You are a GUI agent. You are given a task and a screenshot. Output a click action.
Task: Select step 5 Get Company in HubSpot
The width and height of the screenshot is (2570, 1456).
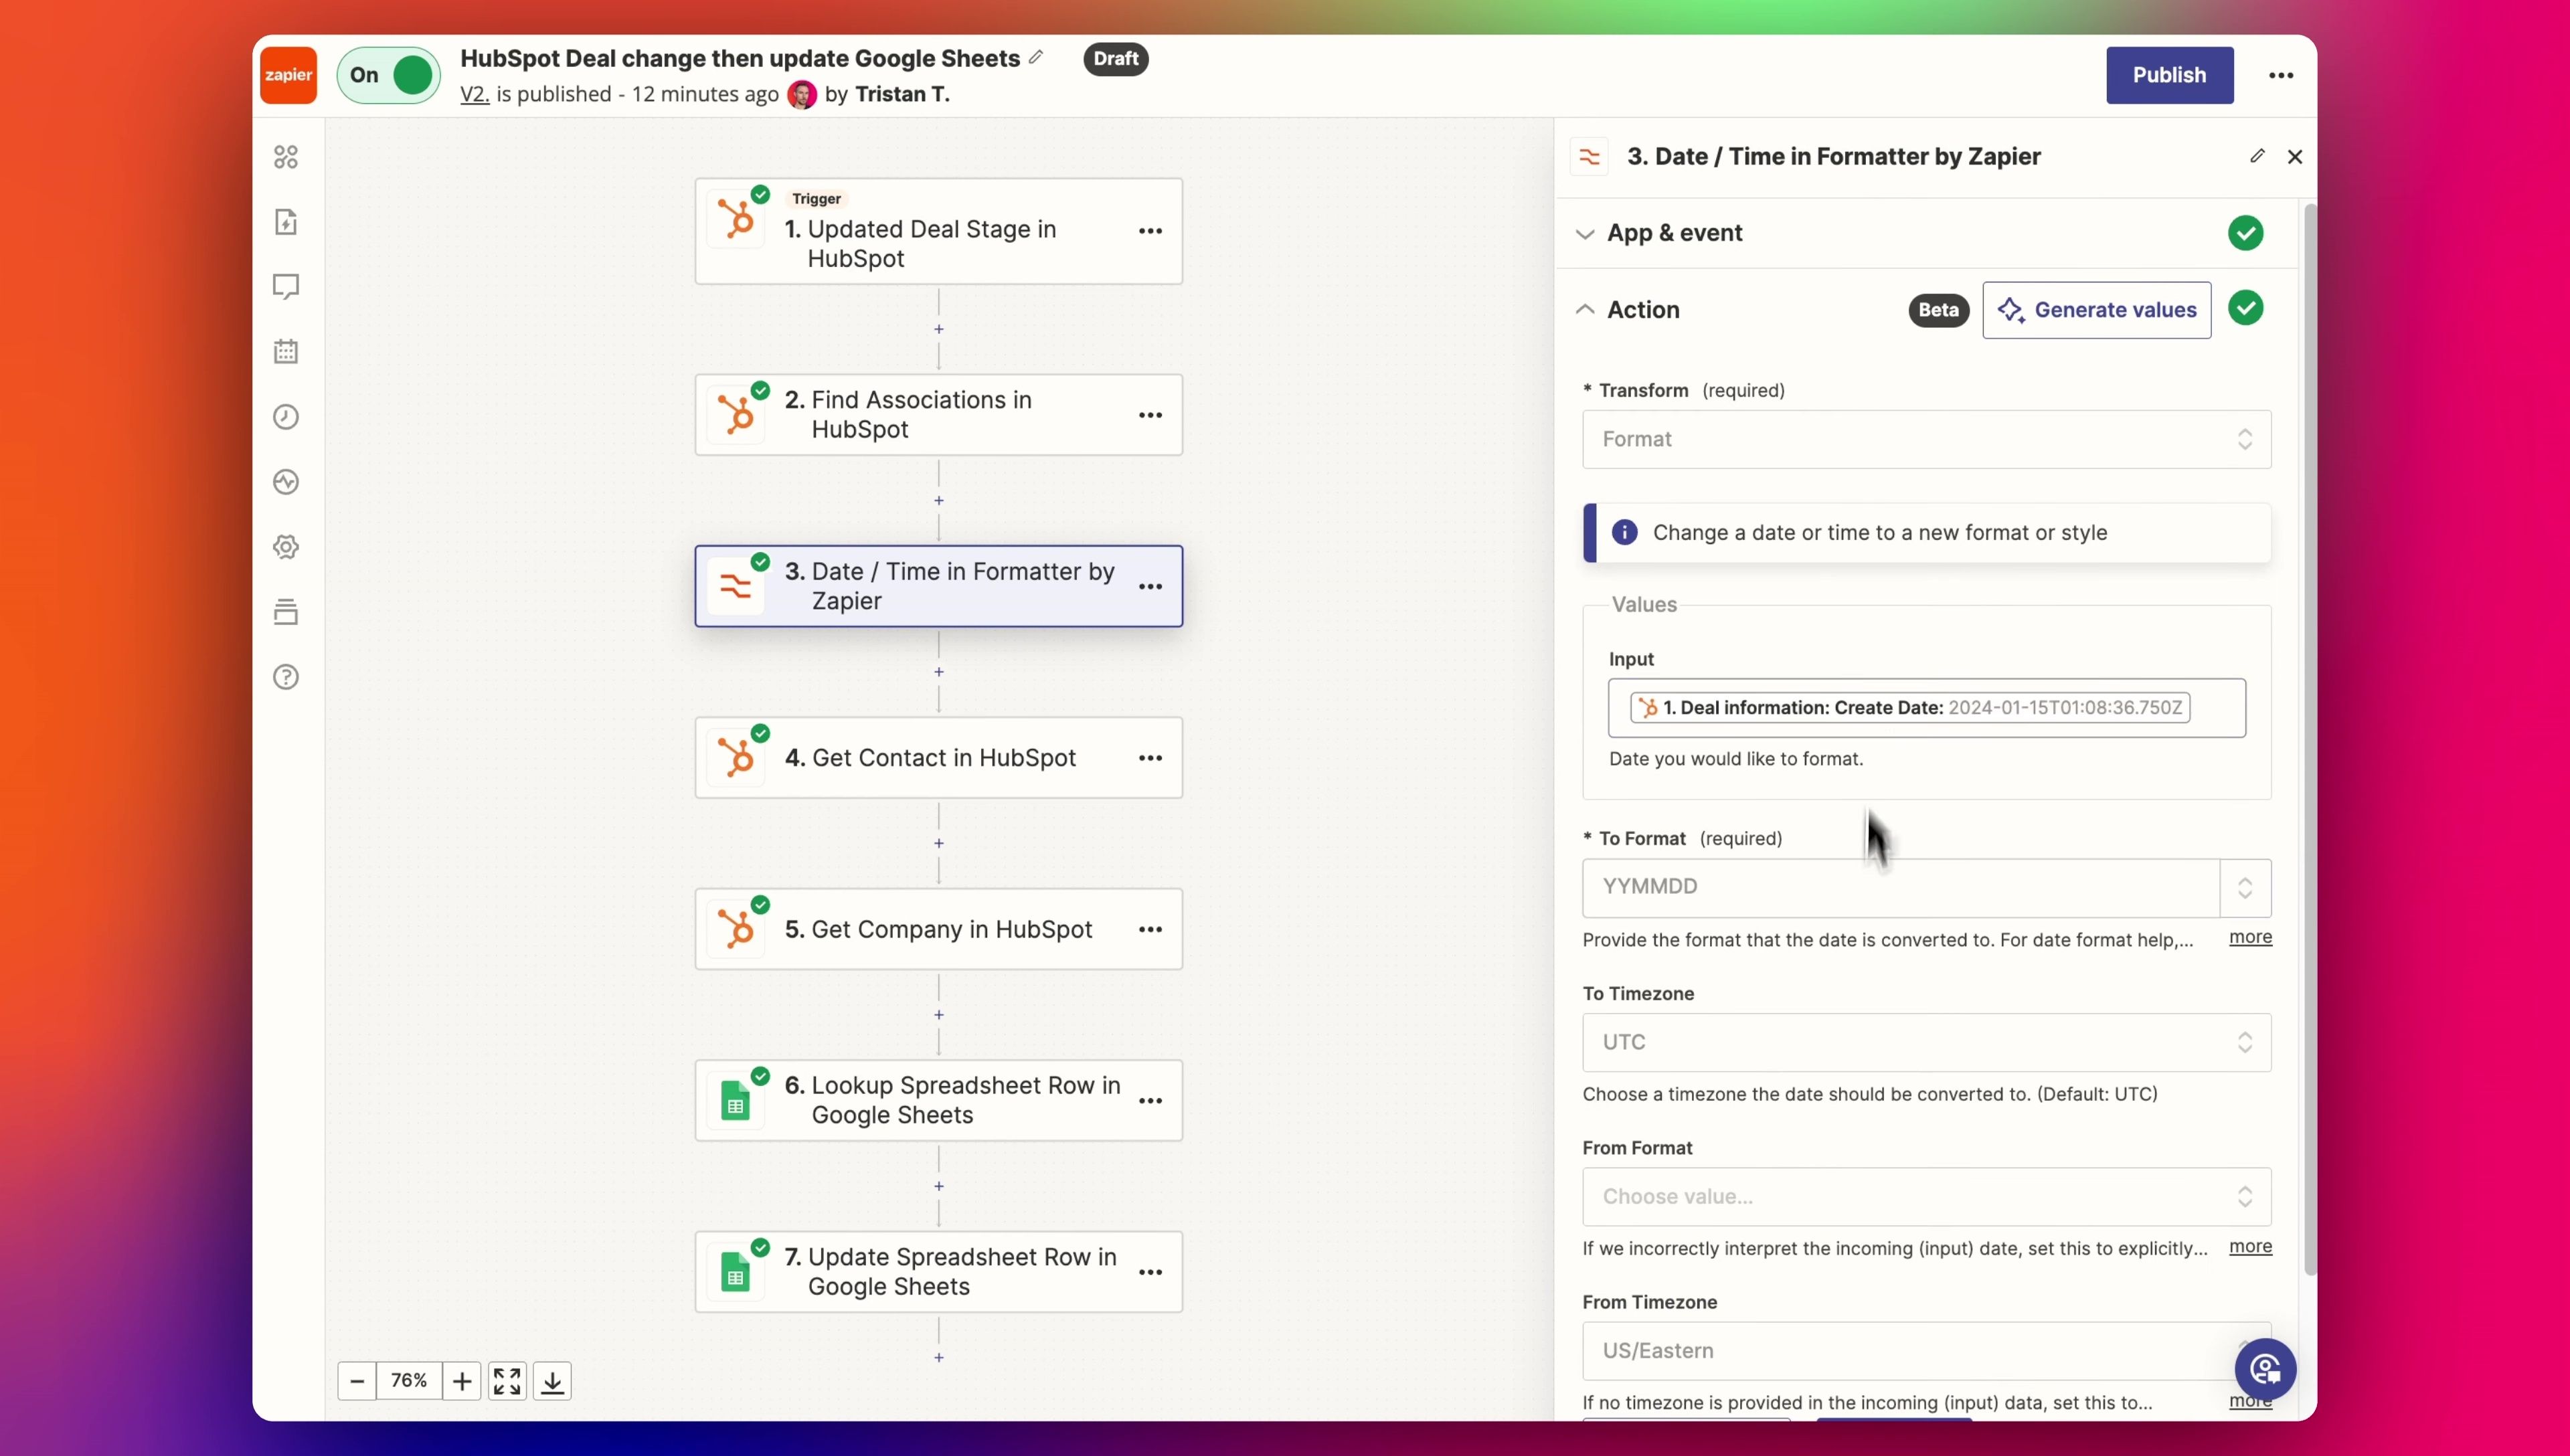[x=938, y=929]
